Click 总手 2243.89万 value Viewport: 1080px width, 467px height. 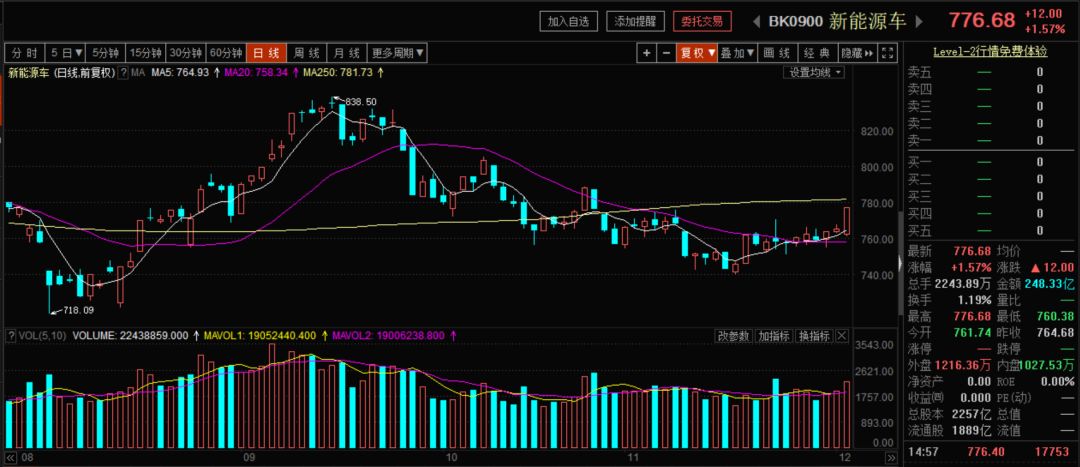[x=963, y=284]
